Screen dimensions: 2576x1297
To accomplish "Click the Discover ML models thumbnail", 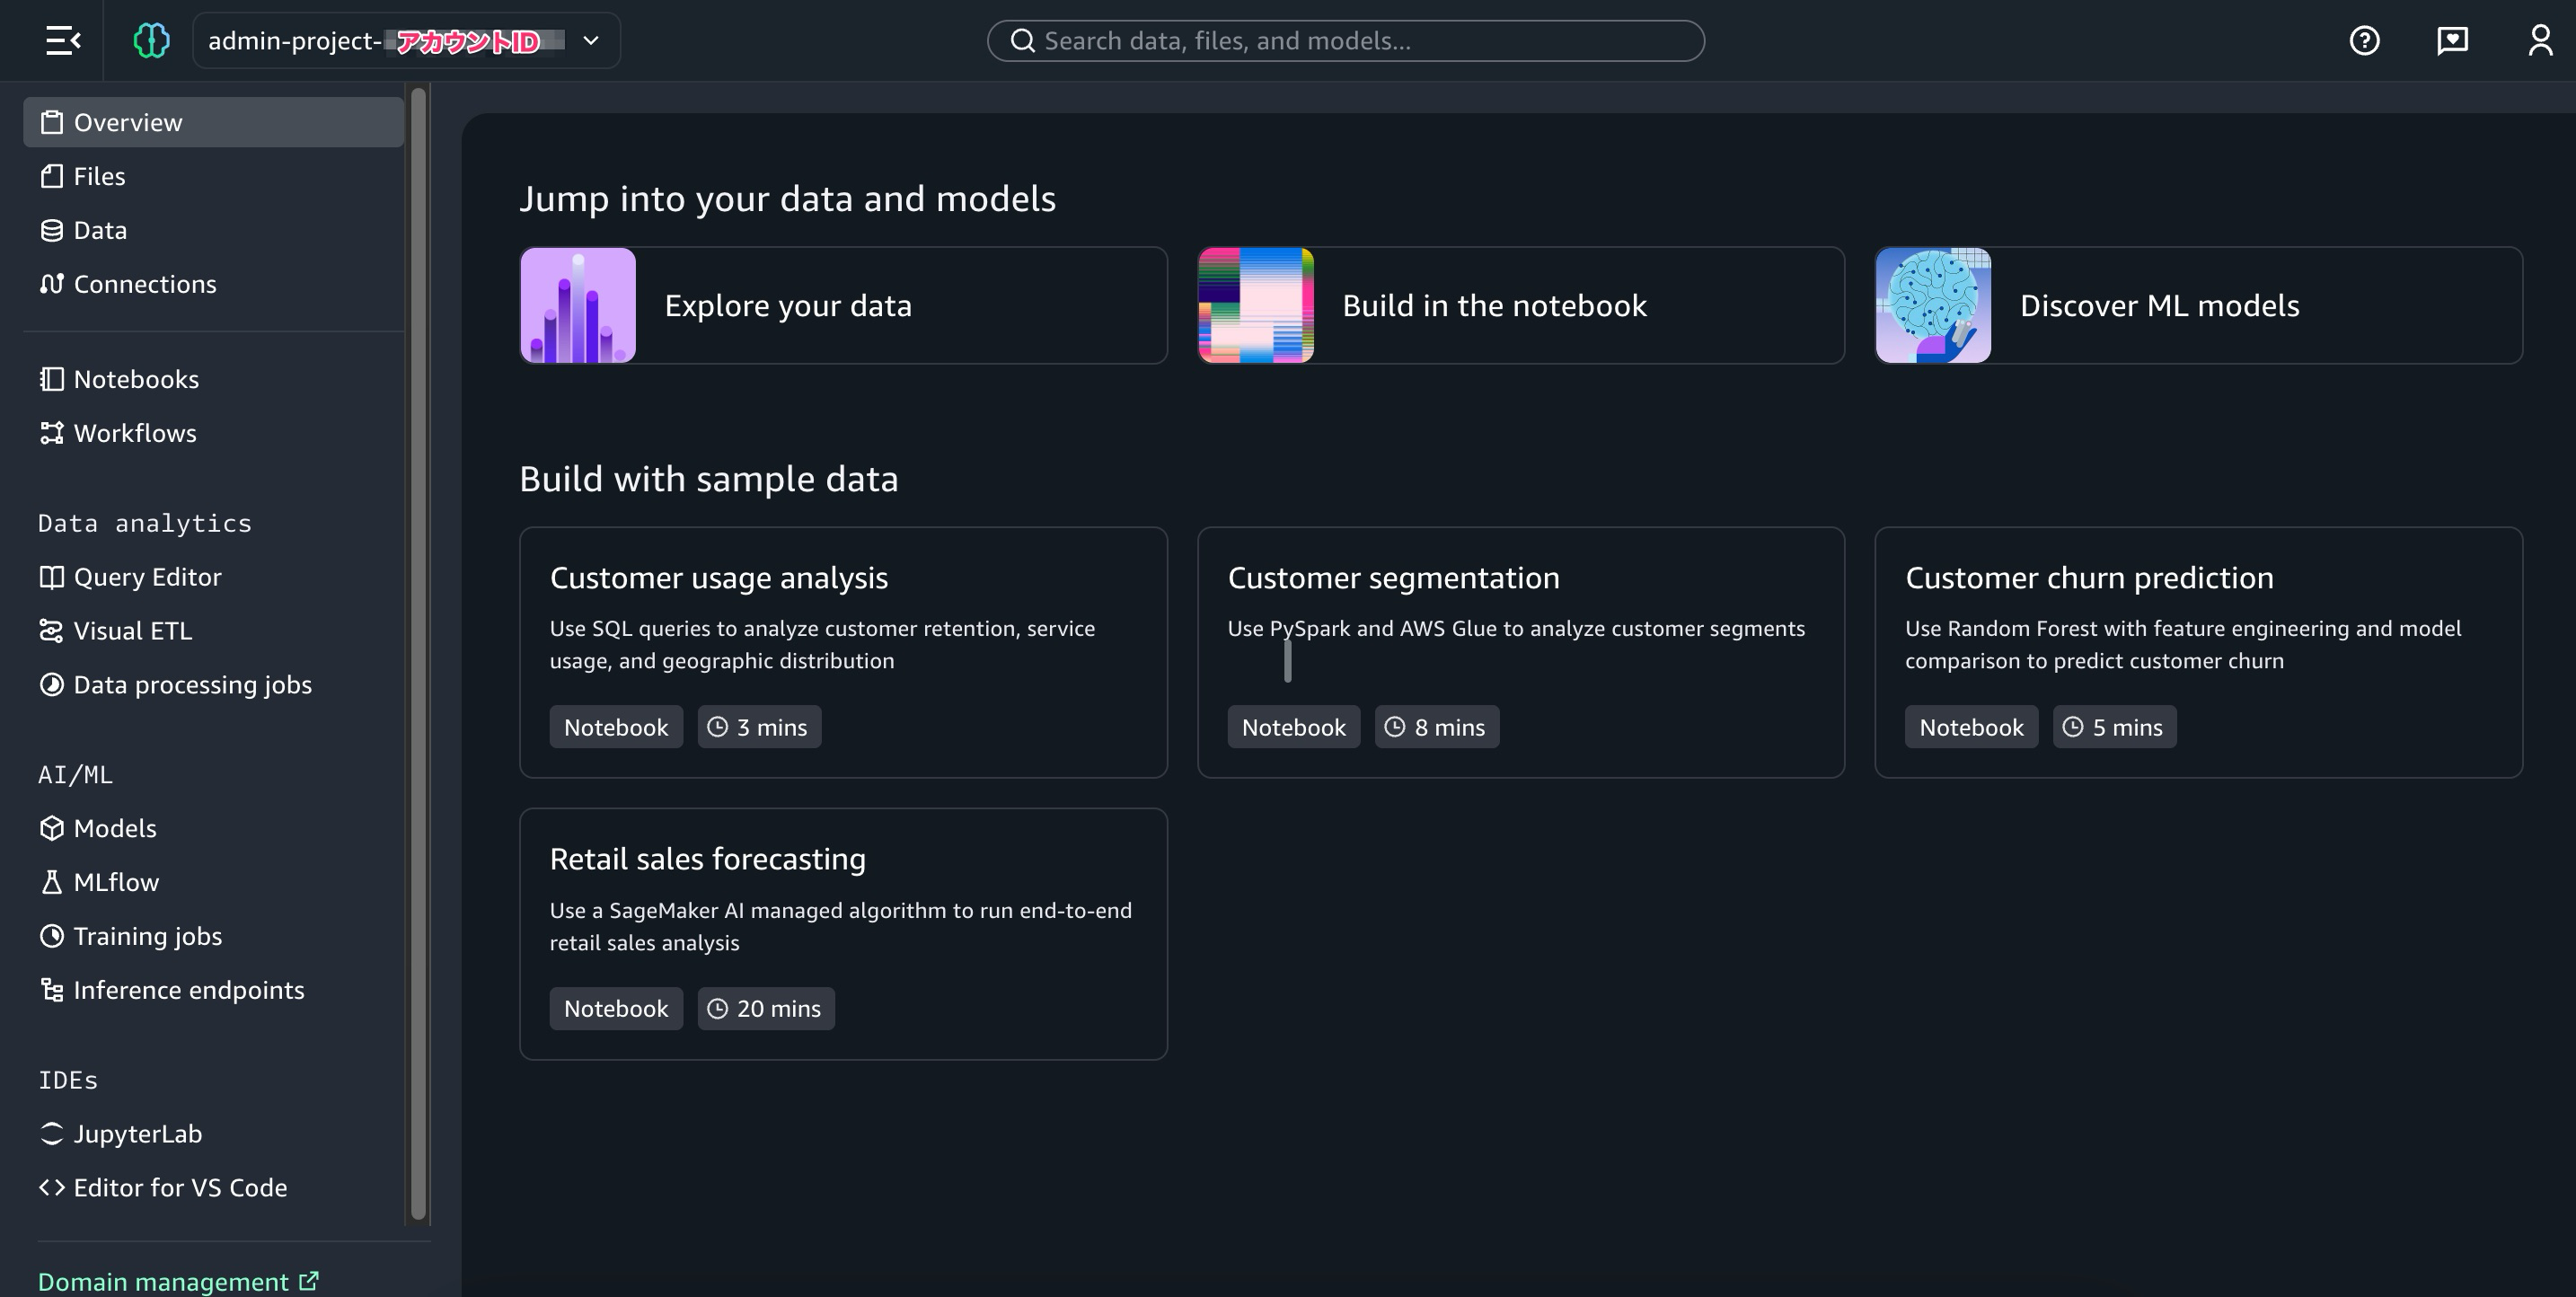I will (x=1932, y=306).
